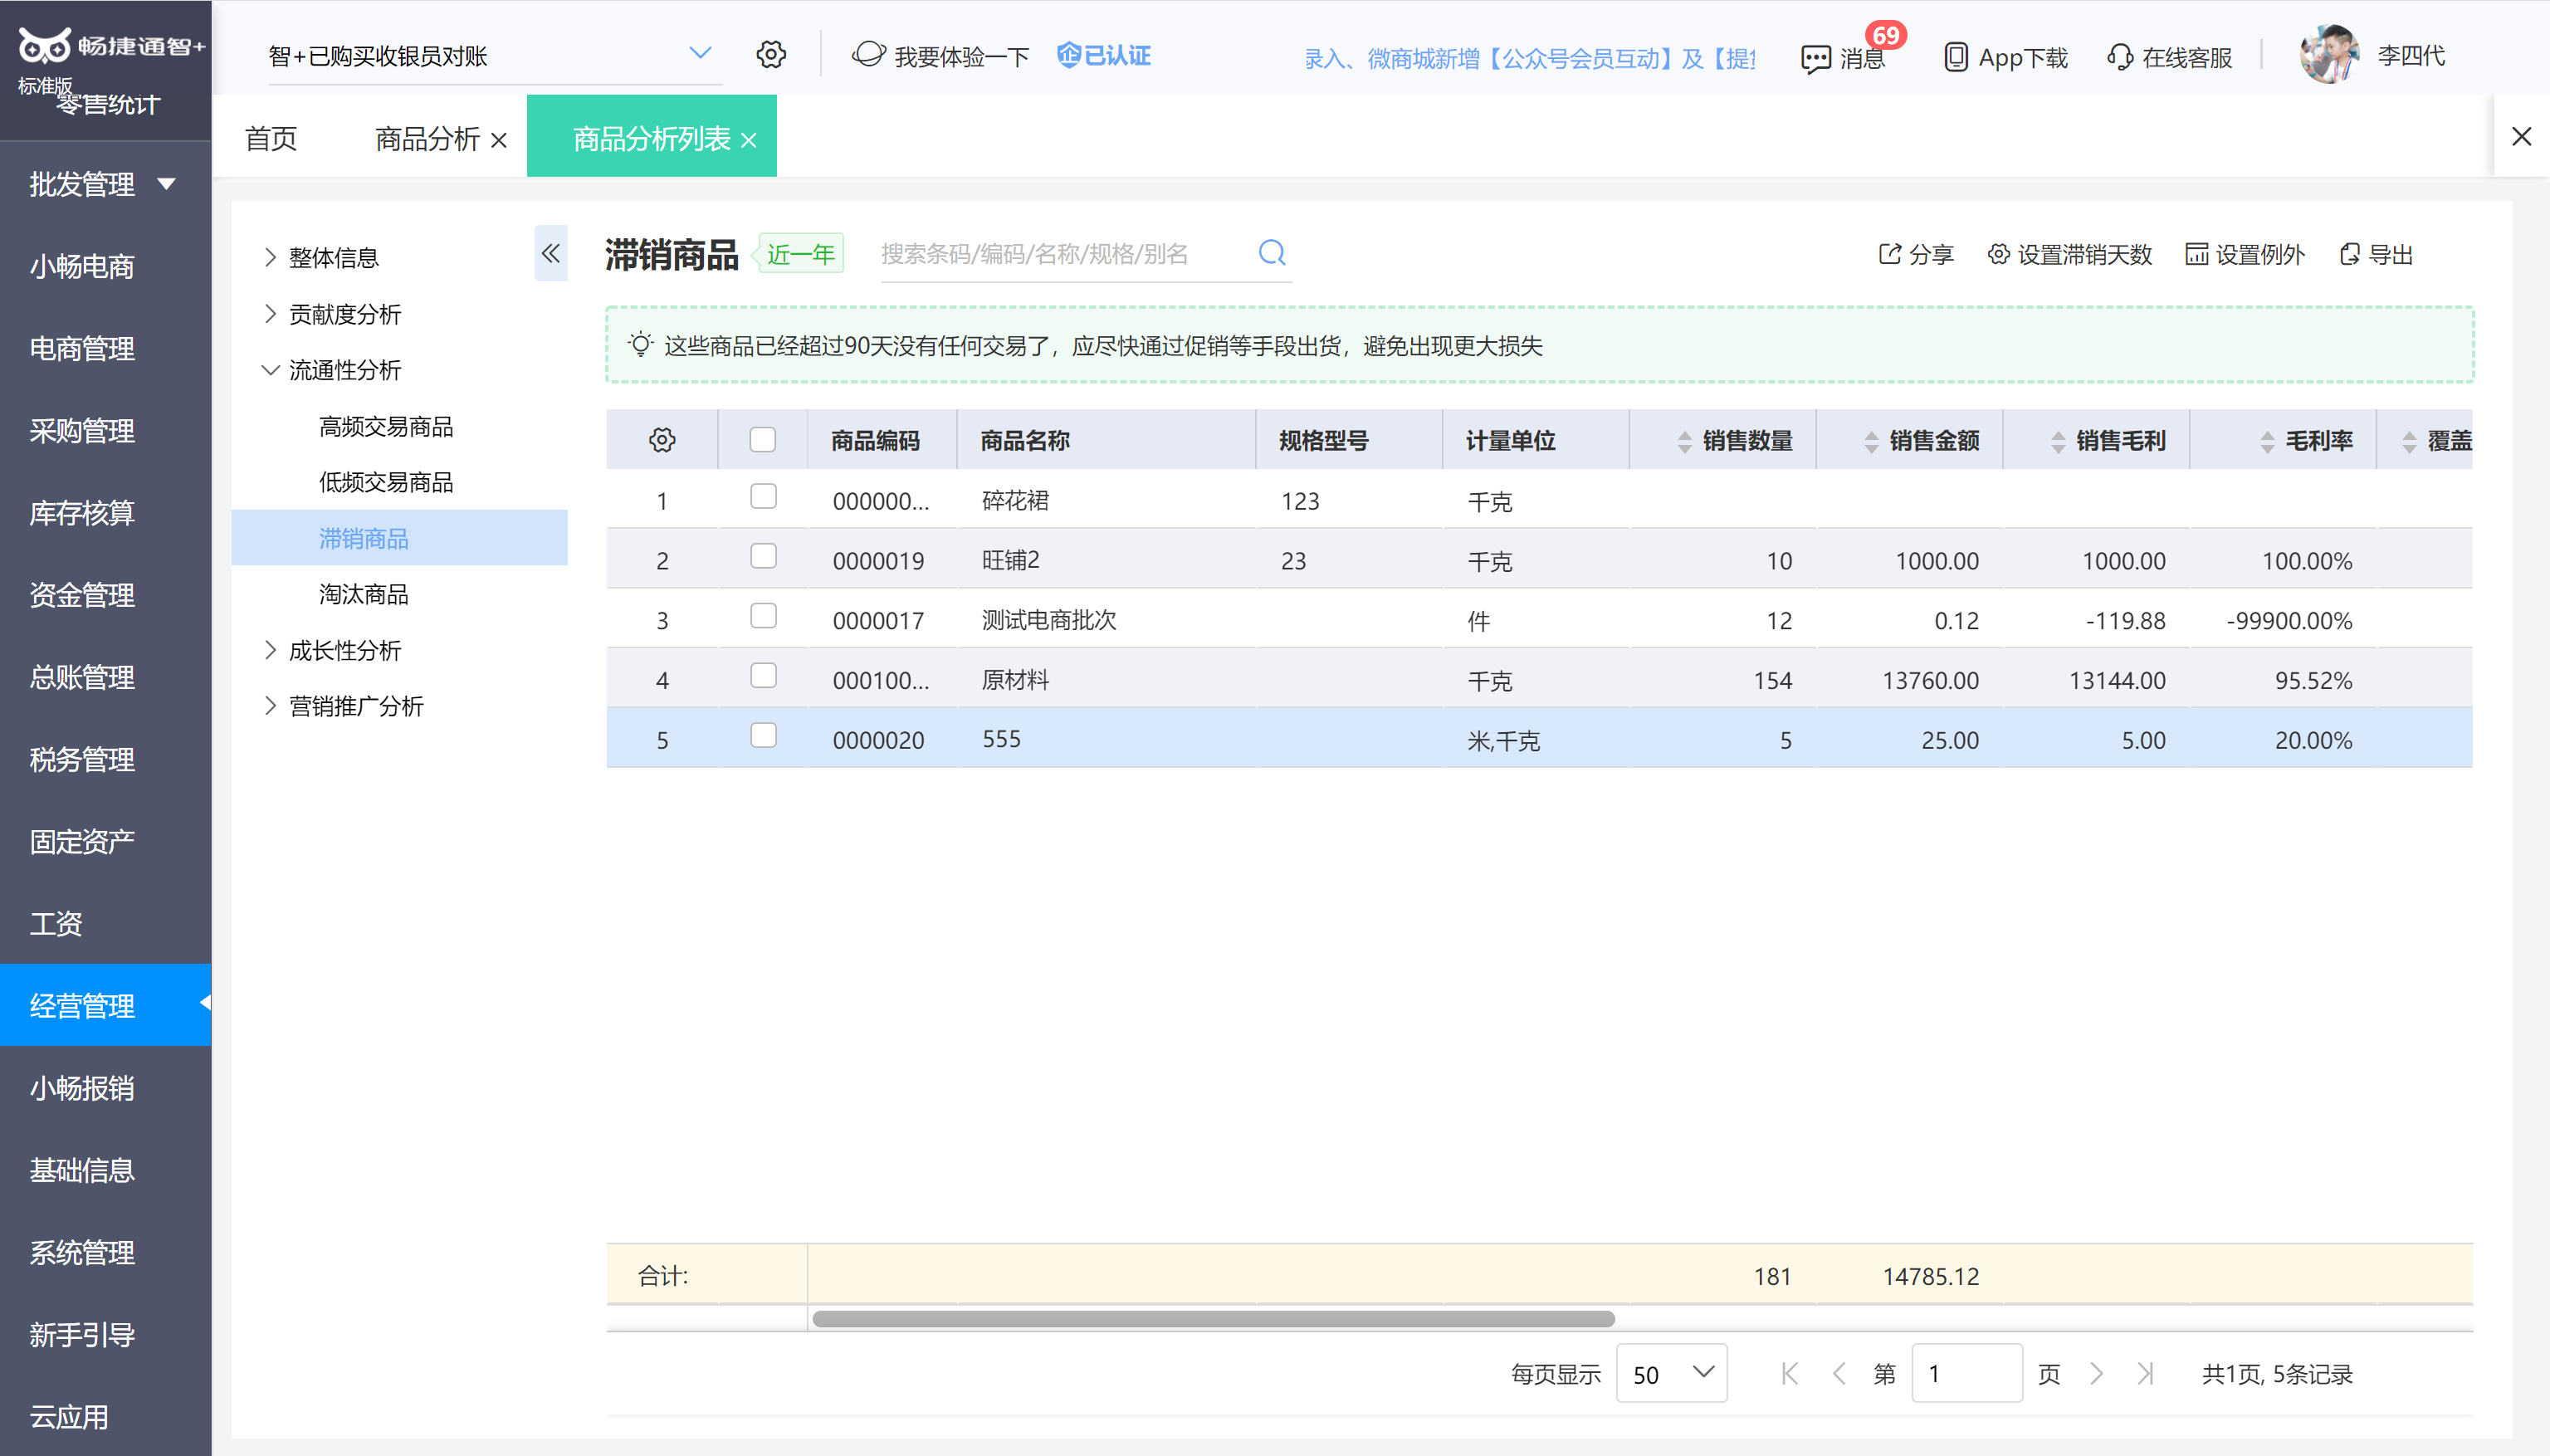Switch to the 商品分析 tab

[x=427, y=139]
